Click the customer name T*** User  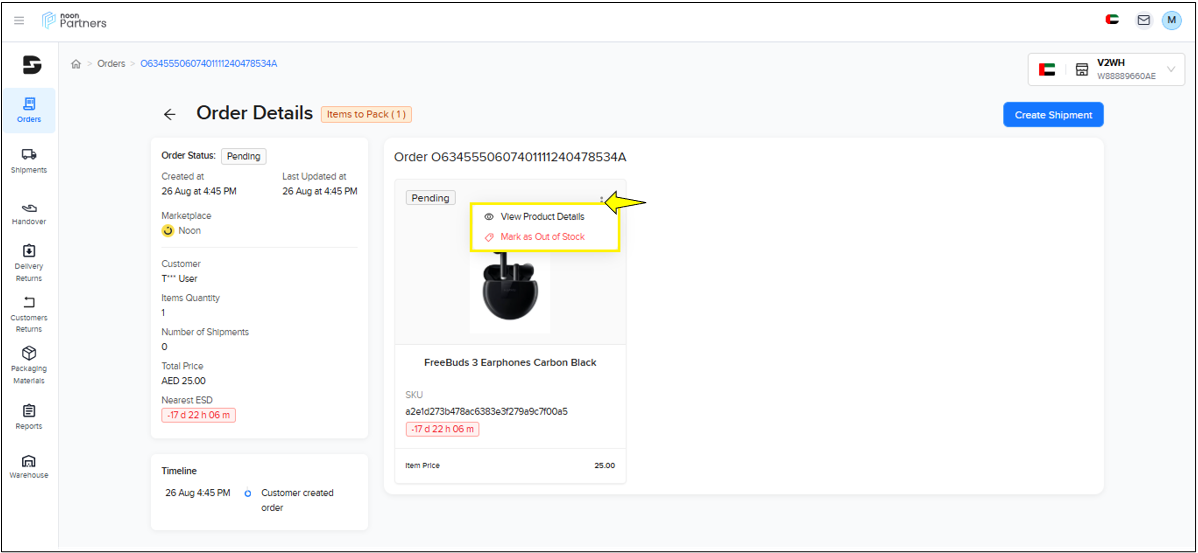pyautogui.click(x=179, y=279)
